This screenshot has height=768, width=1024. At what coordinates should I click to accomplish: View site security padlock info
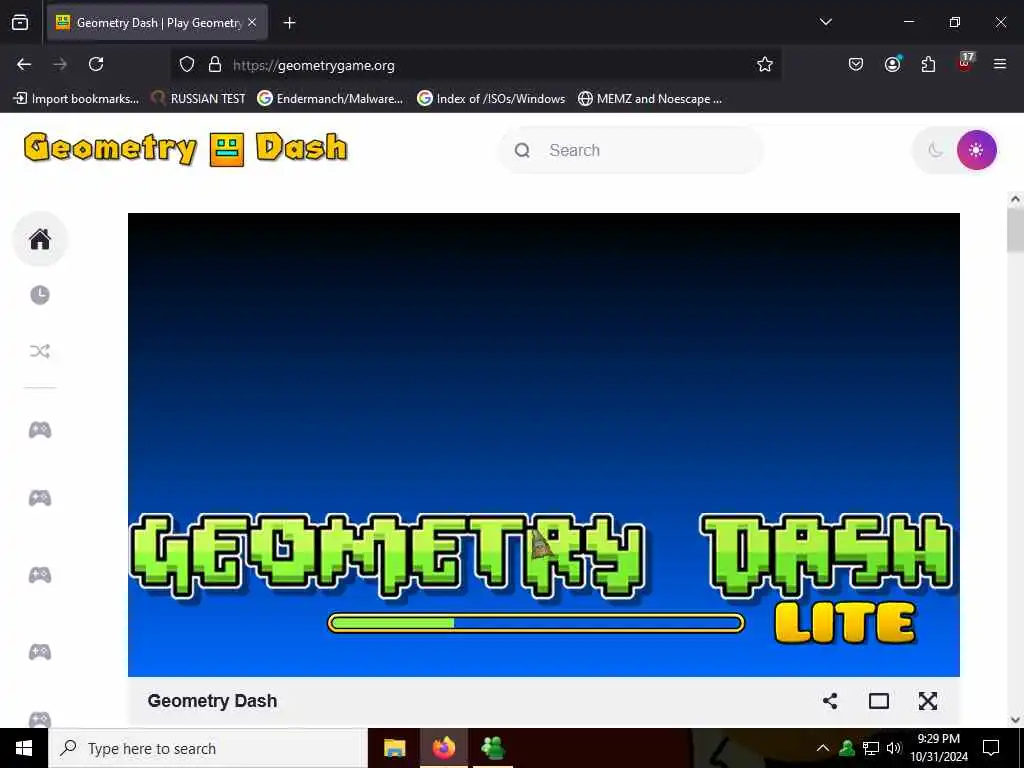tap(215, 64)
